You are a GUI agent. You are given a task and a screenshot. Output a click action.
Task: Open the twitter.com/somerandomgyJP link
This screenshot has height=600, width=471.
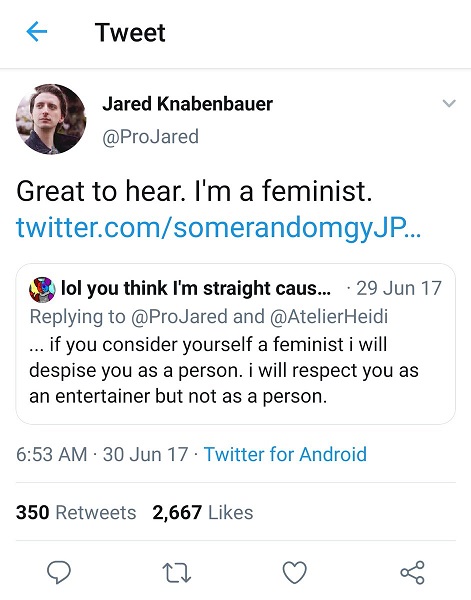click(218, 228)
